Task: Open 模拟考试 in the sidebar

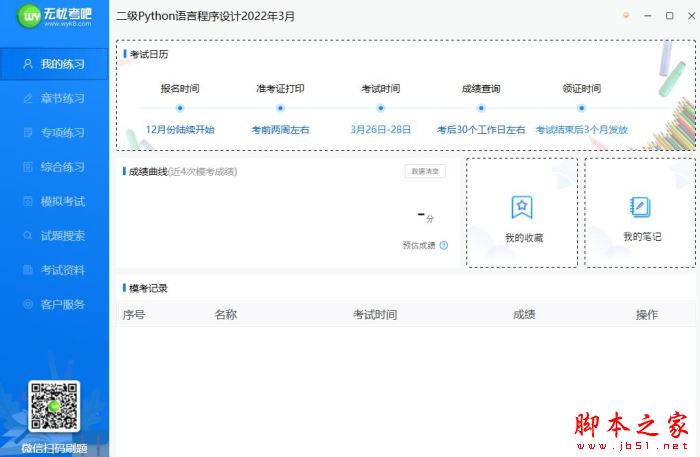Action: point(54,201)
